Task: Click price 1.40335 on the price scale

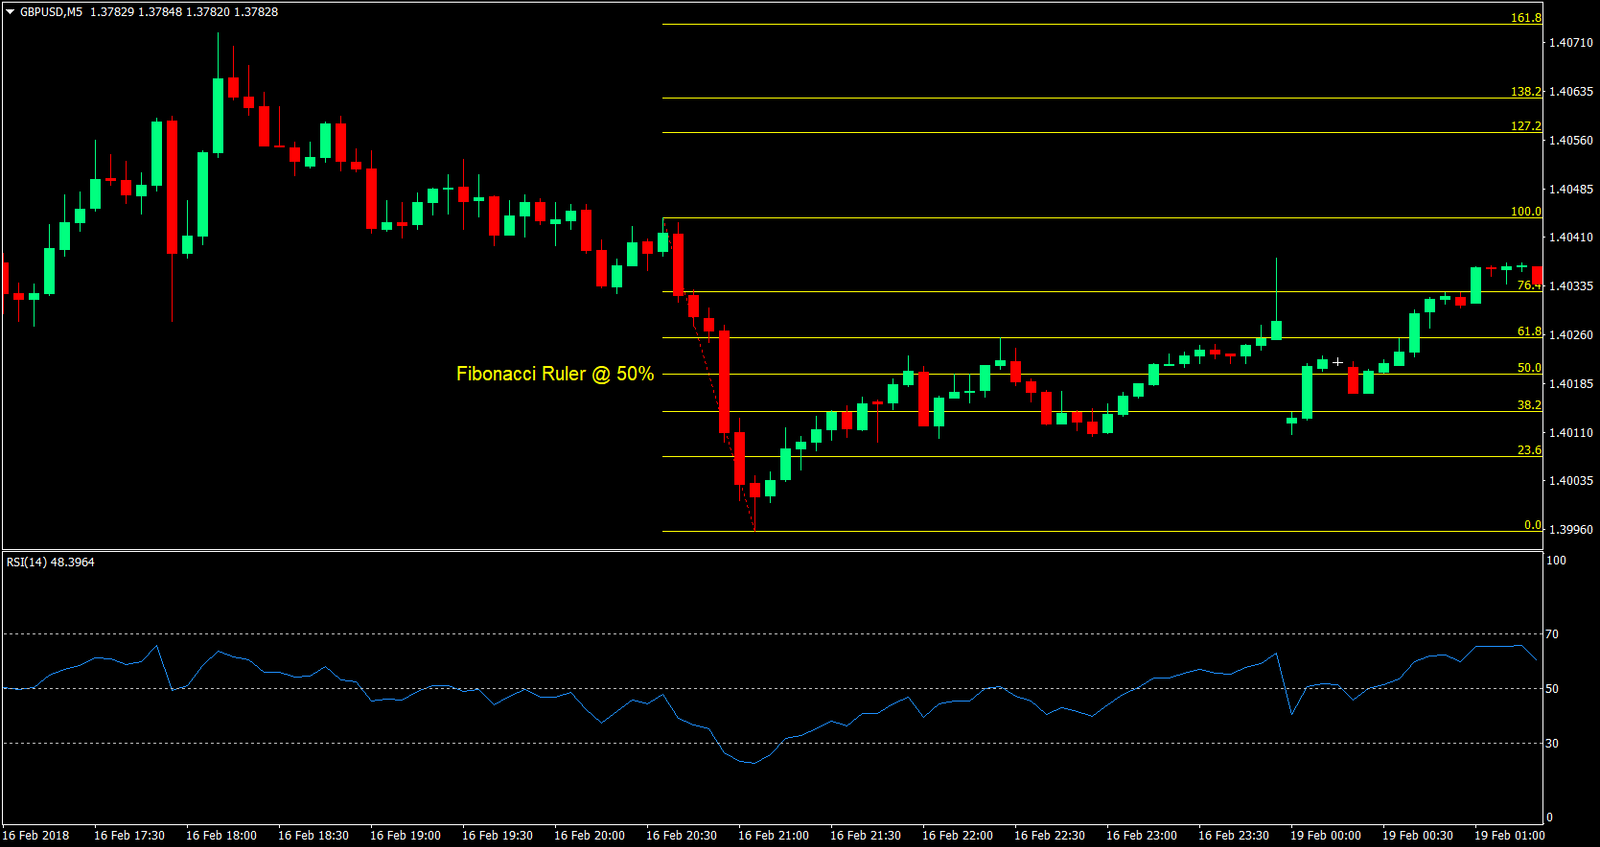Action: 1571,287
